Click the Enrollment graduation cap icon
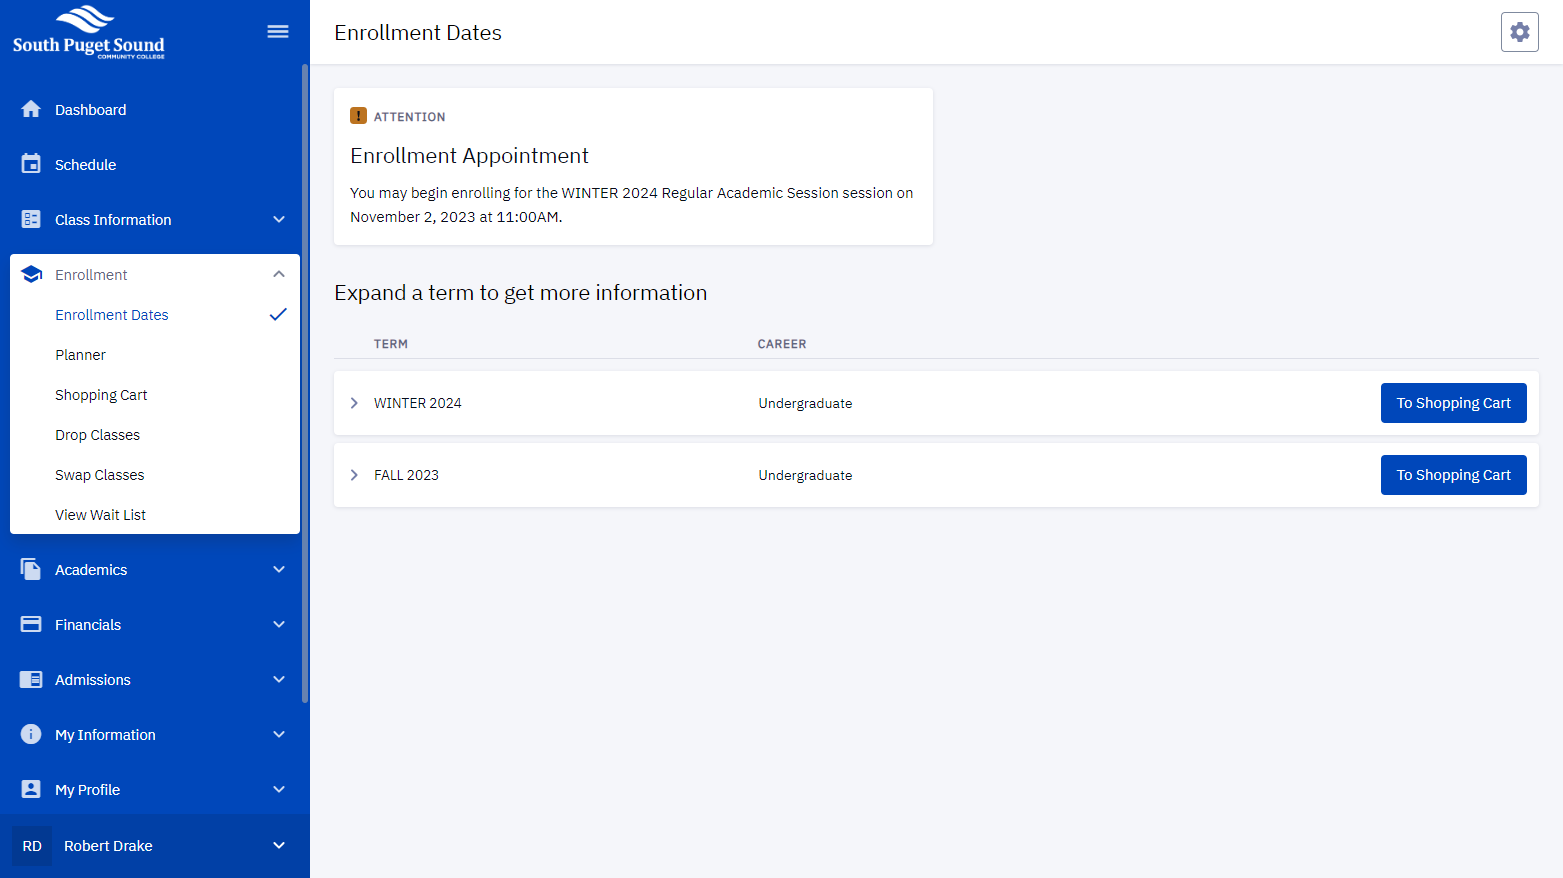 pyautogui.click(x=31, y=274)
